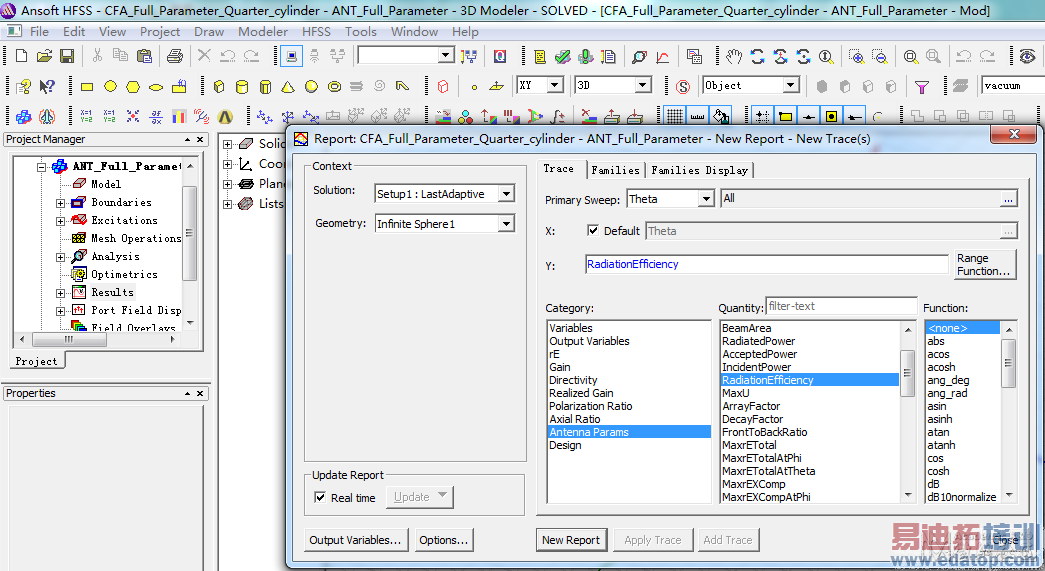Image resolution: width=1045 pixels, height=571 pixels.
Task: Click the New Report button
Action: [x=570, y=540]
